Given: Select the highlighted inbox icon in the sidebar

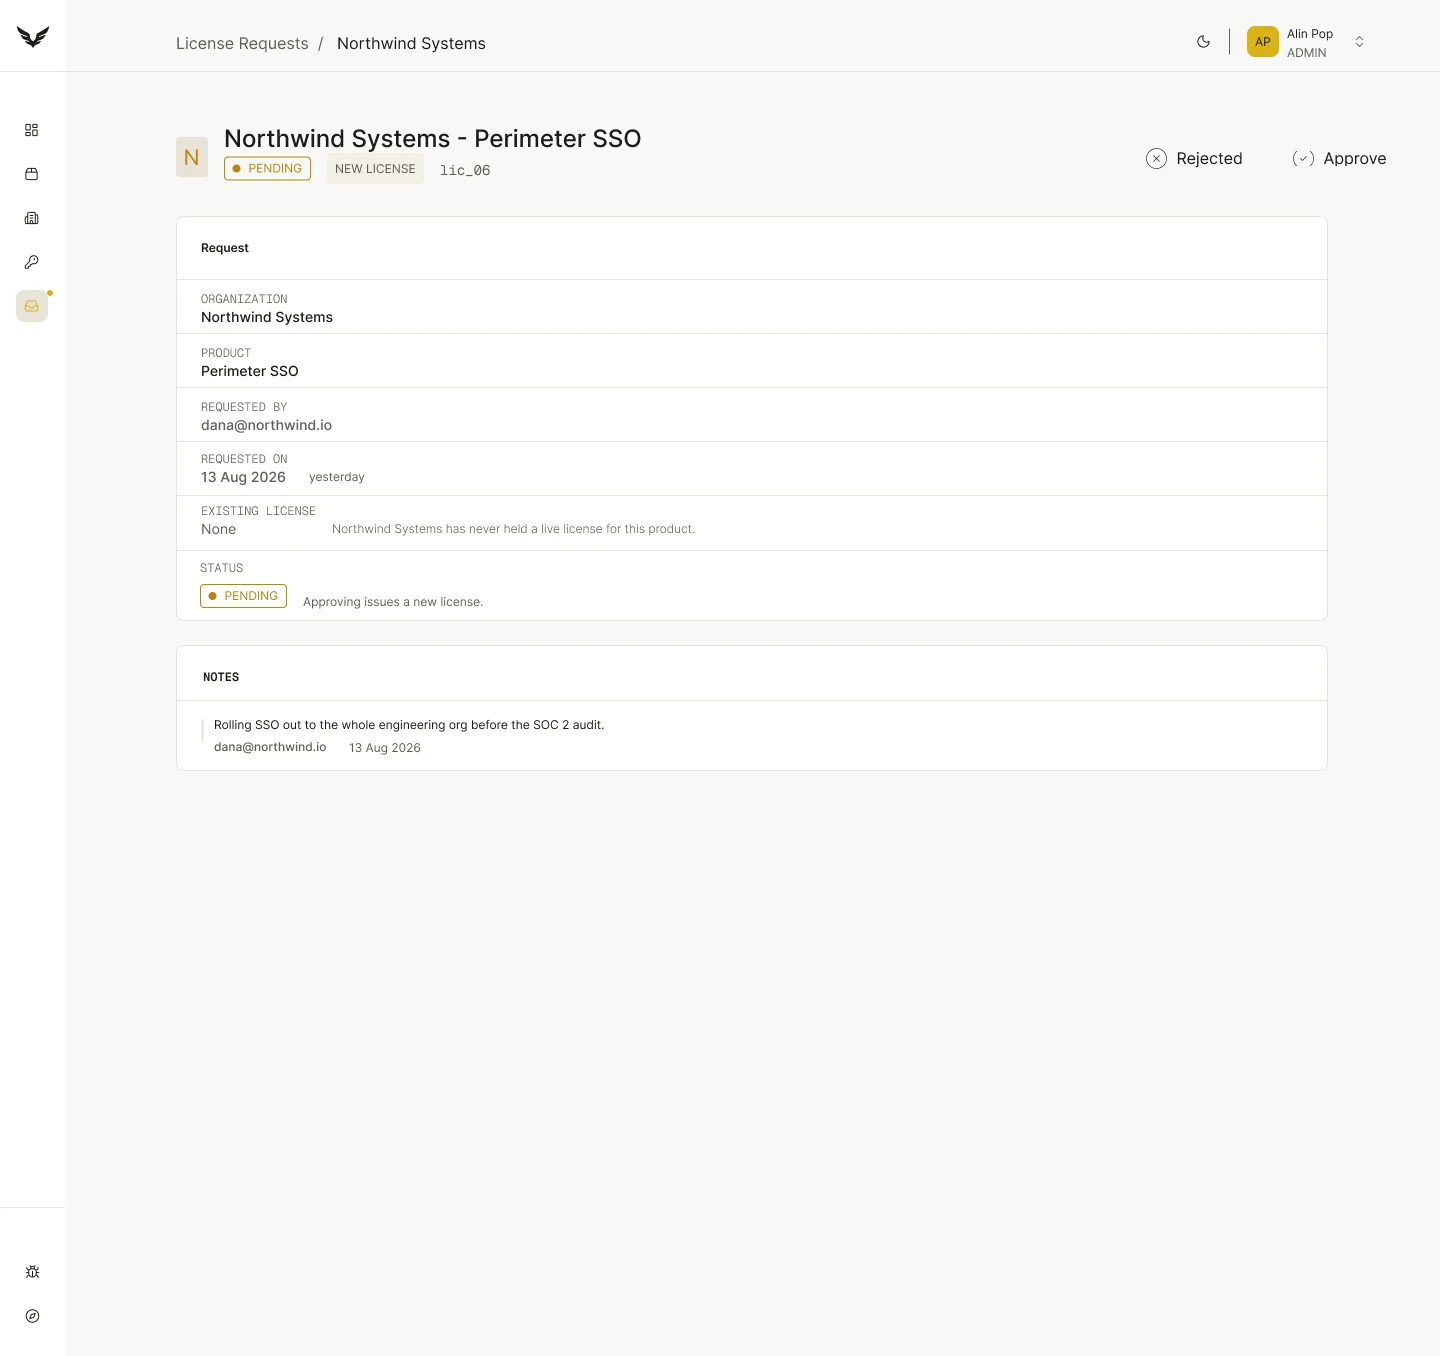Looking at the screenshot, I should coord(32,306).
